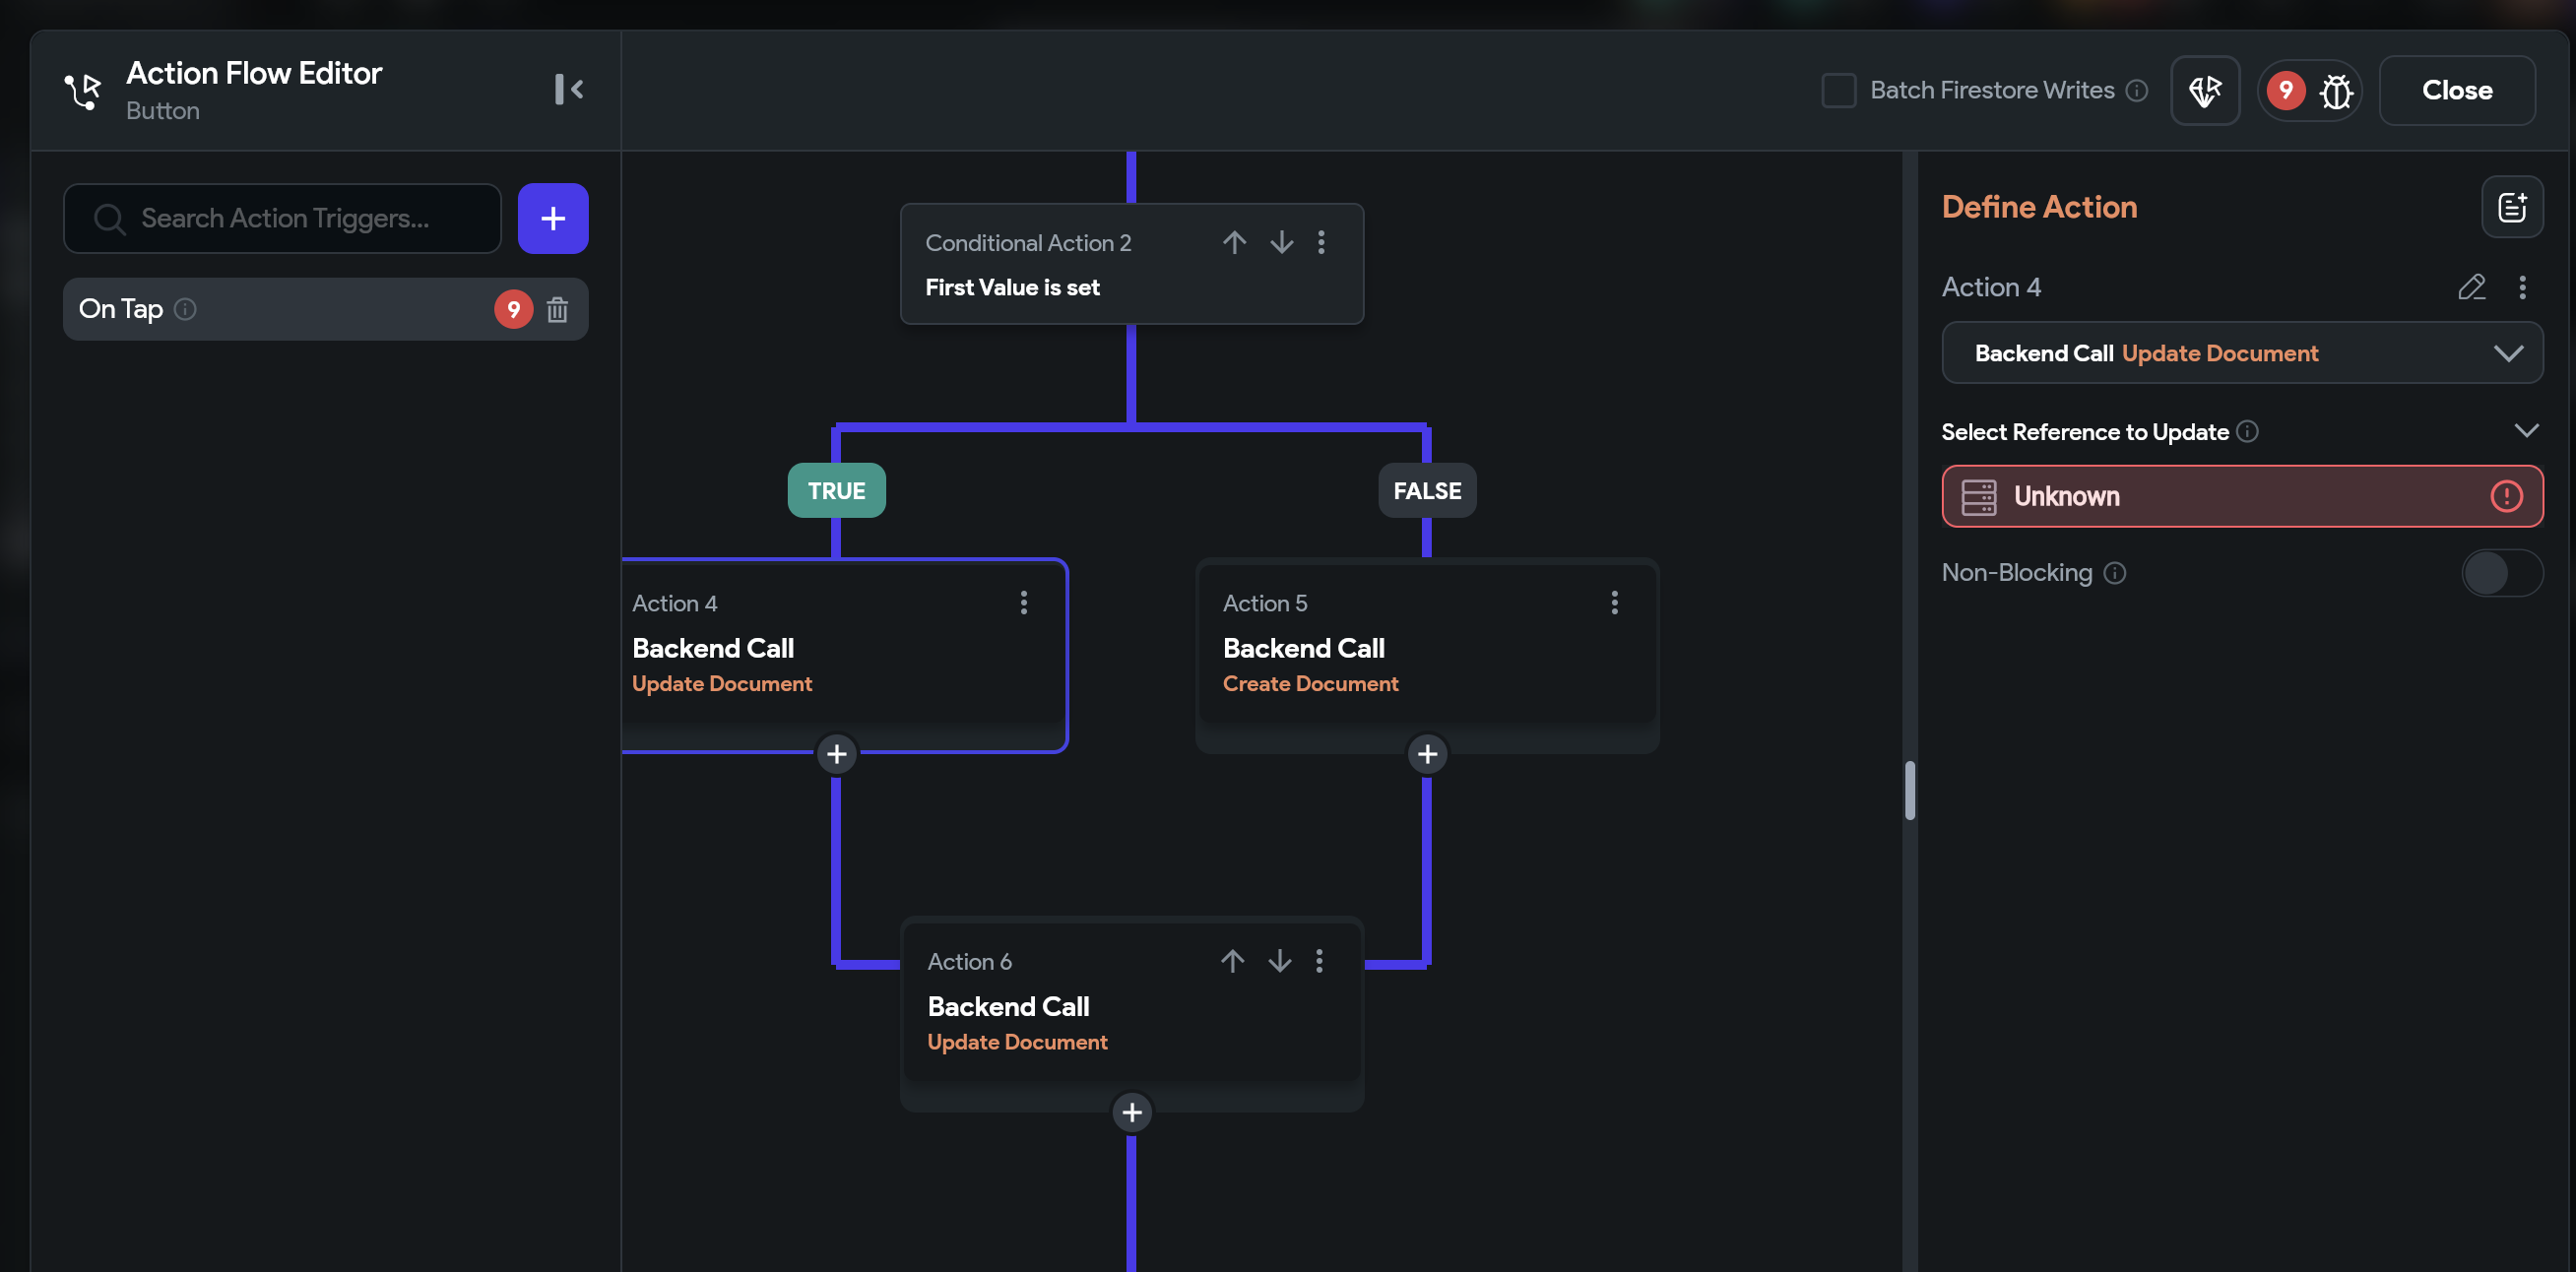Open Action 4 card three-dot menu
The height and width of the screenshot is (1272, 2576).
tap(1023, 602)
